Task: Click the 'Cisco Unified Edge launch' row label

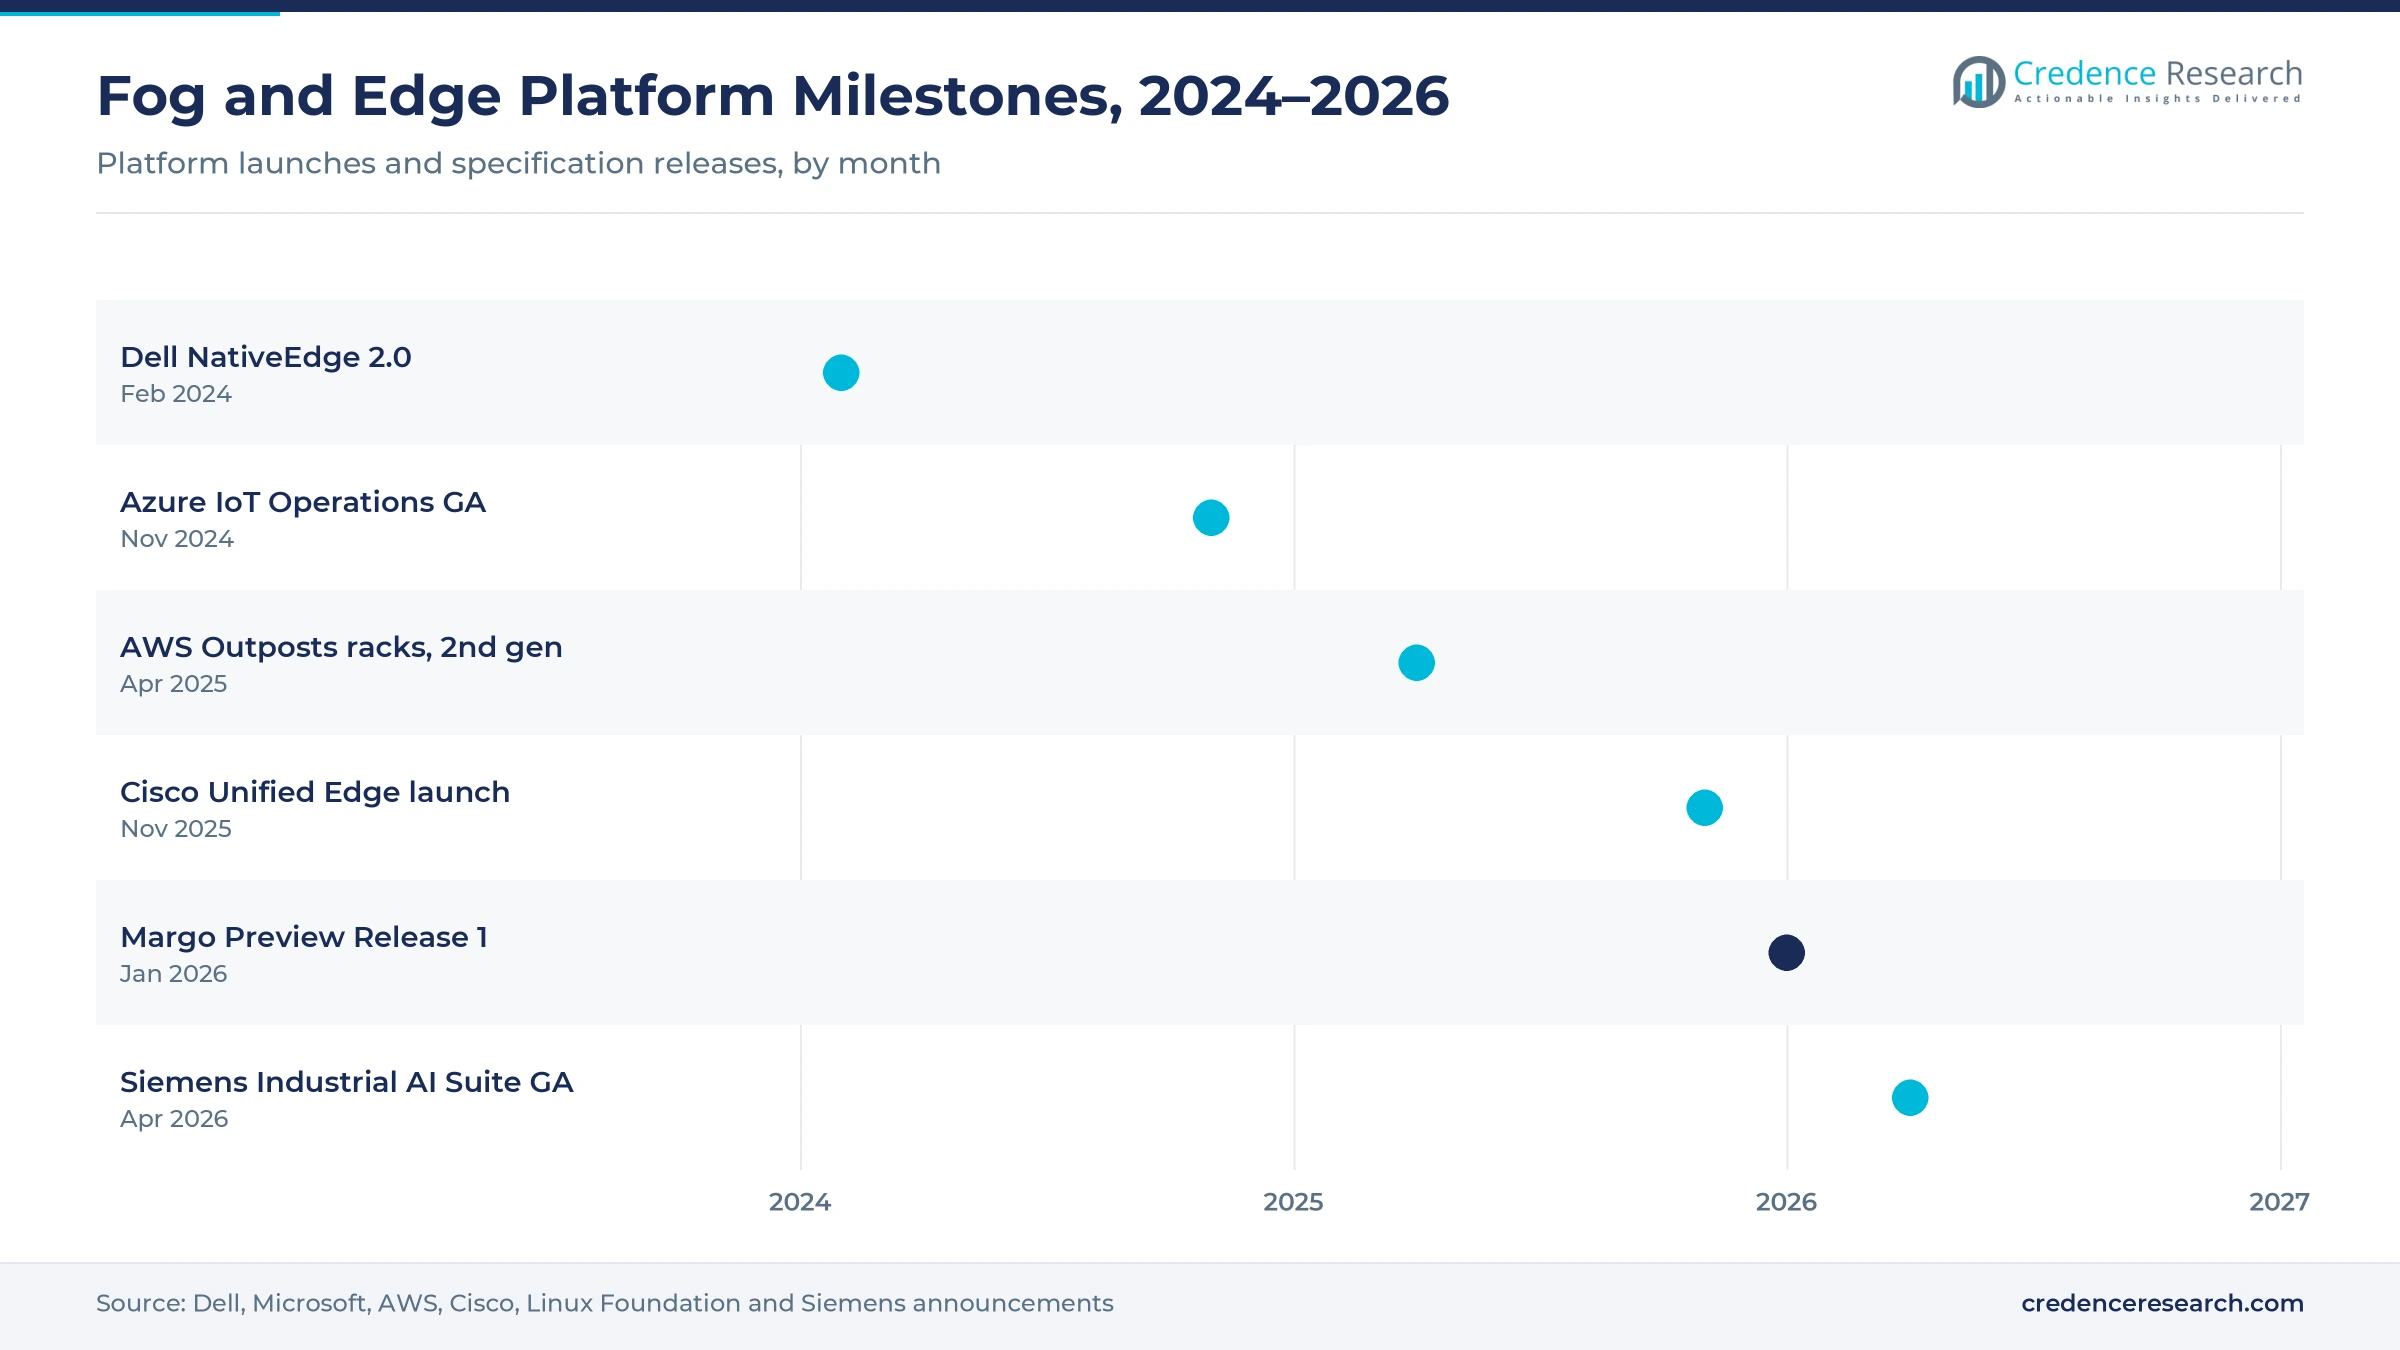Action: [315, 792]
